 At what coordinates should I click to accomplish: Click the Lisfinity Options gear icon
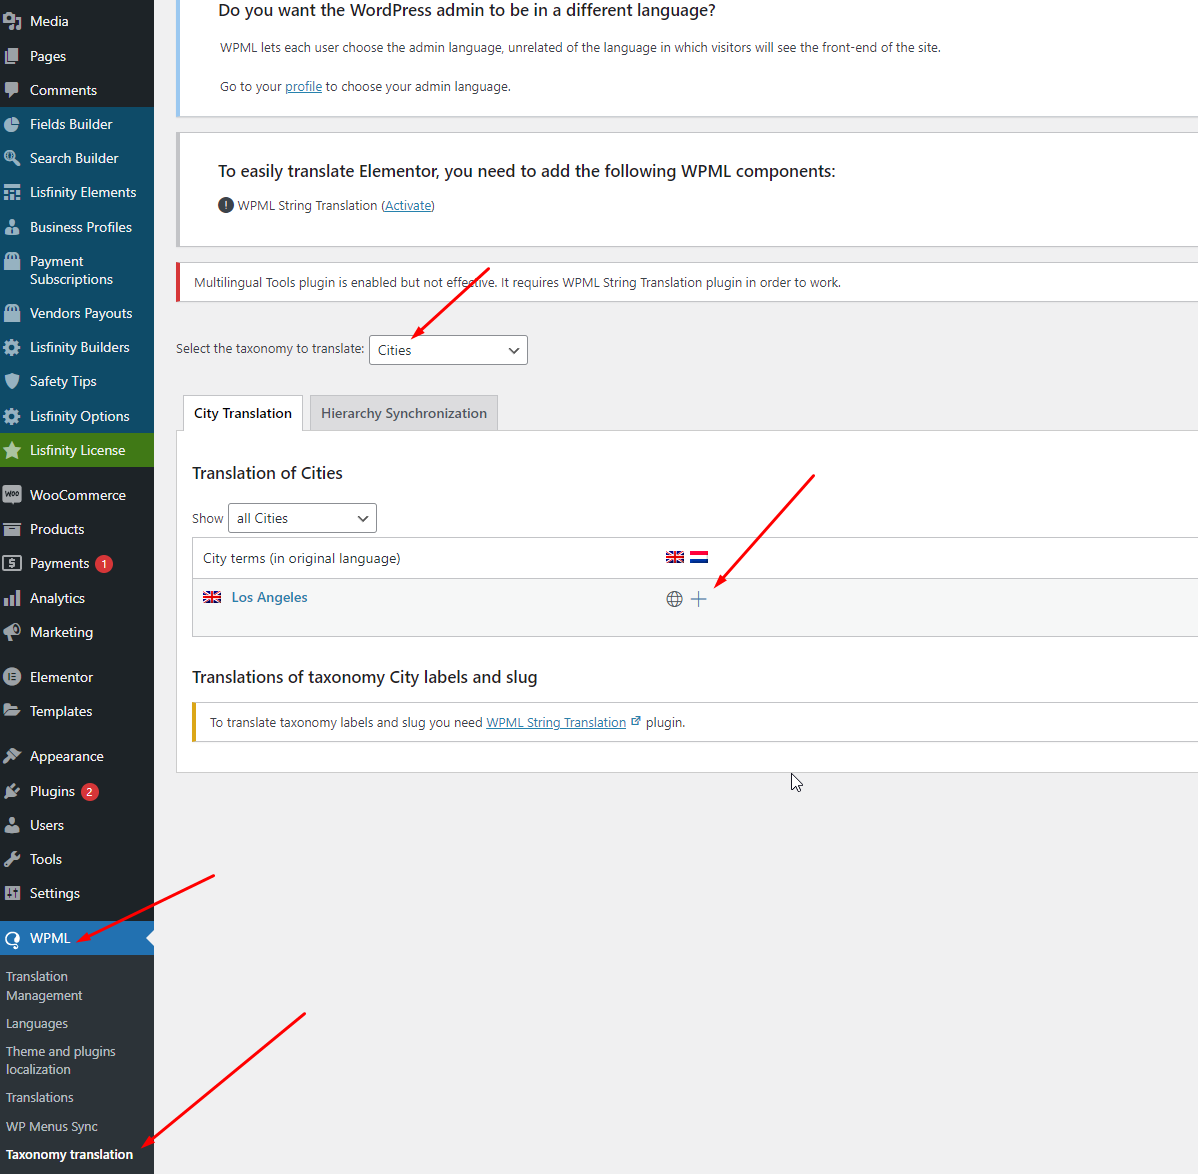tap(12, 416)
